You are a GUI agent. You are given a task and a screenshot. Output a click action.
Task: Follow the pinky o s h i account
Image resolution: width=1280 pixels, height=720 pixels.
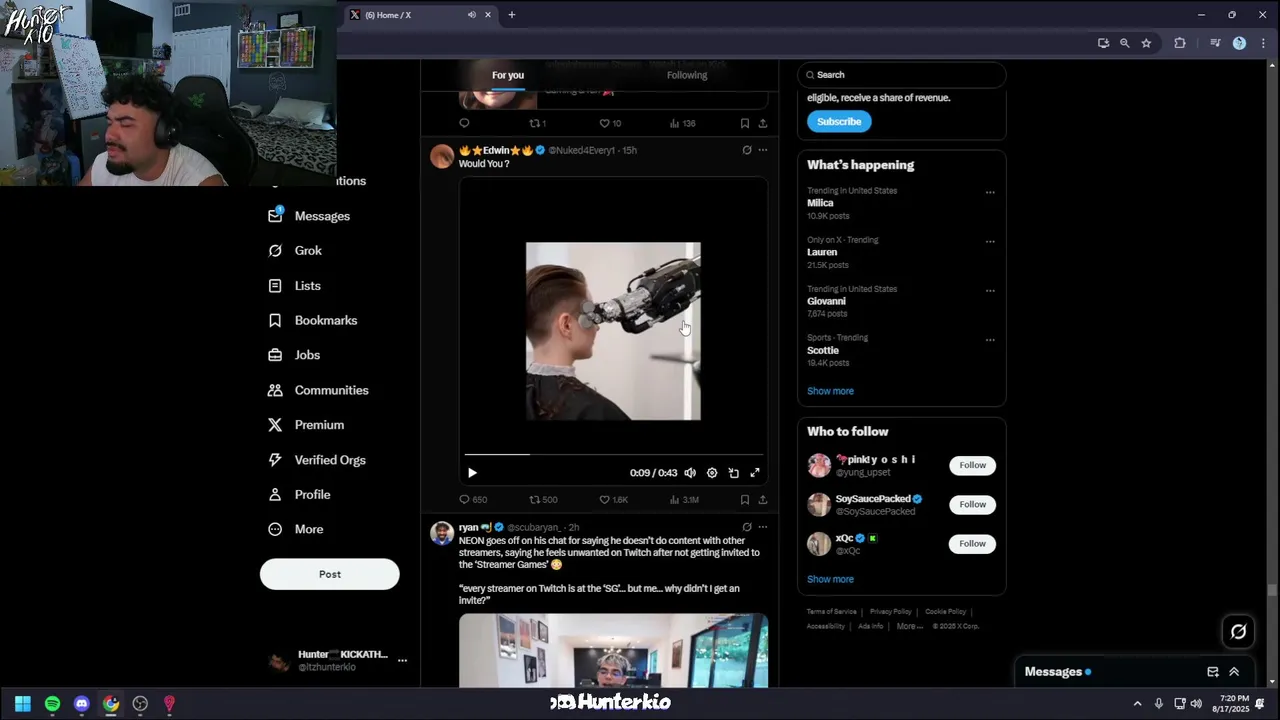972,465
